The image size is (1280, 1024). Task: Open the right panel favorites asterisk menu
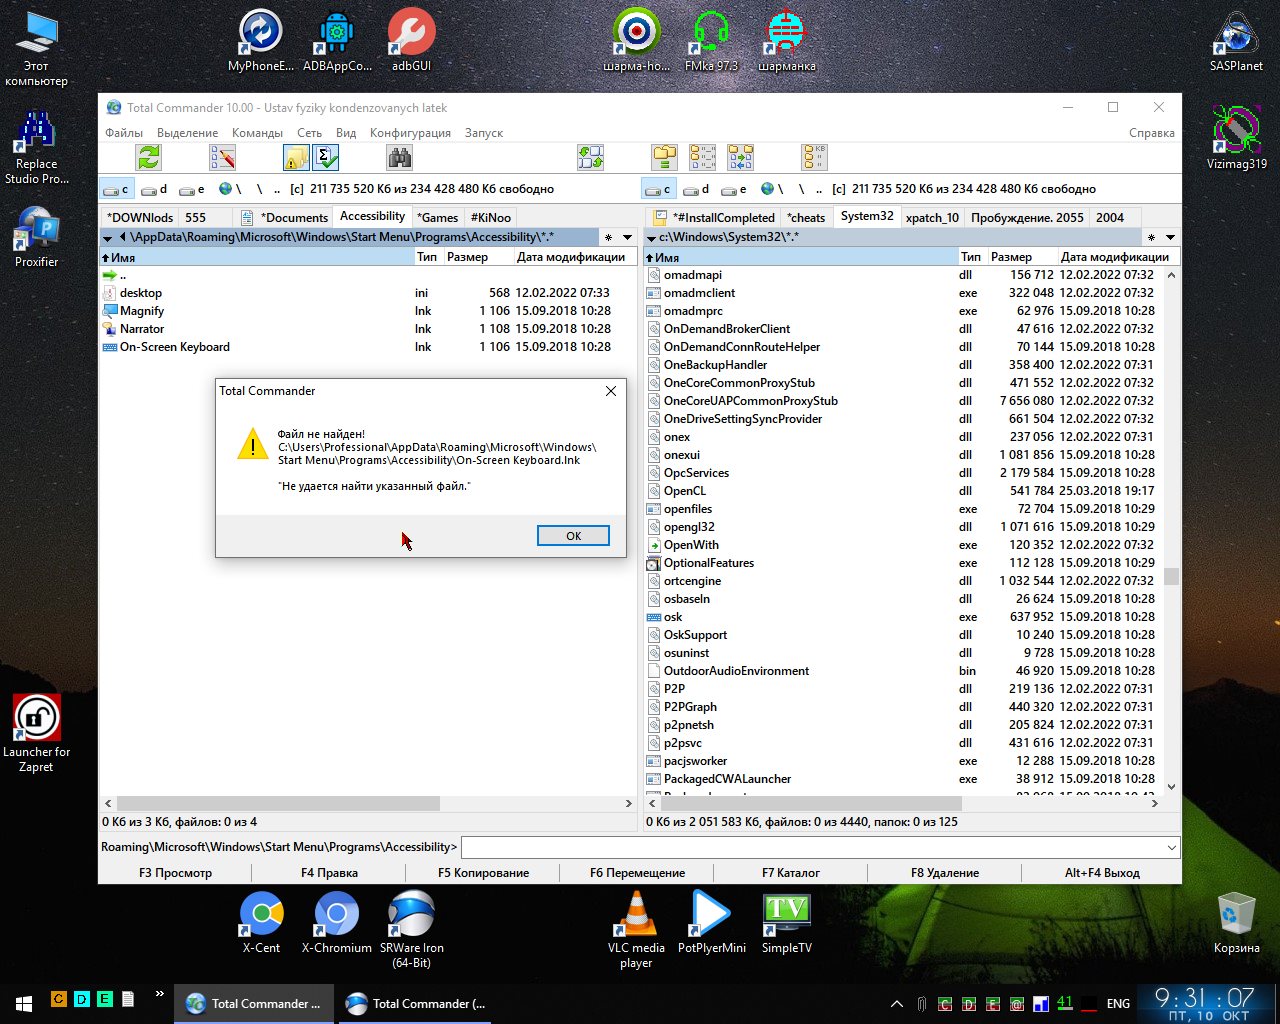coord(1151,238)
